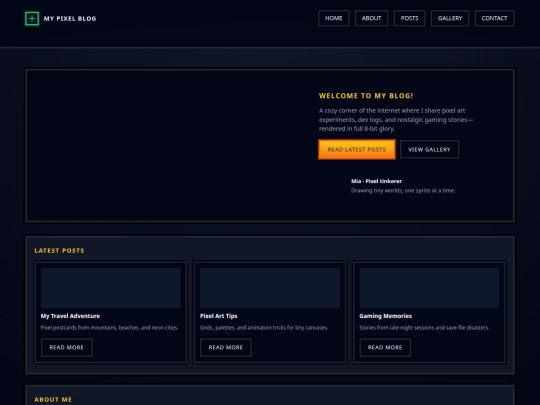Select the Pixel Art Tips post title
The width and height of the screenshot is (540, 405).
point(218,316)
